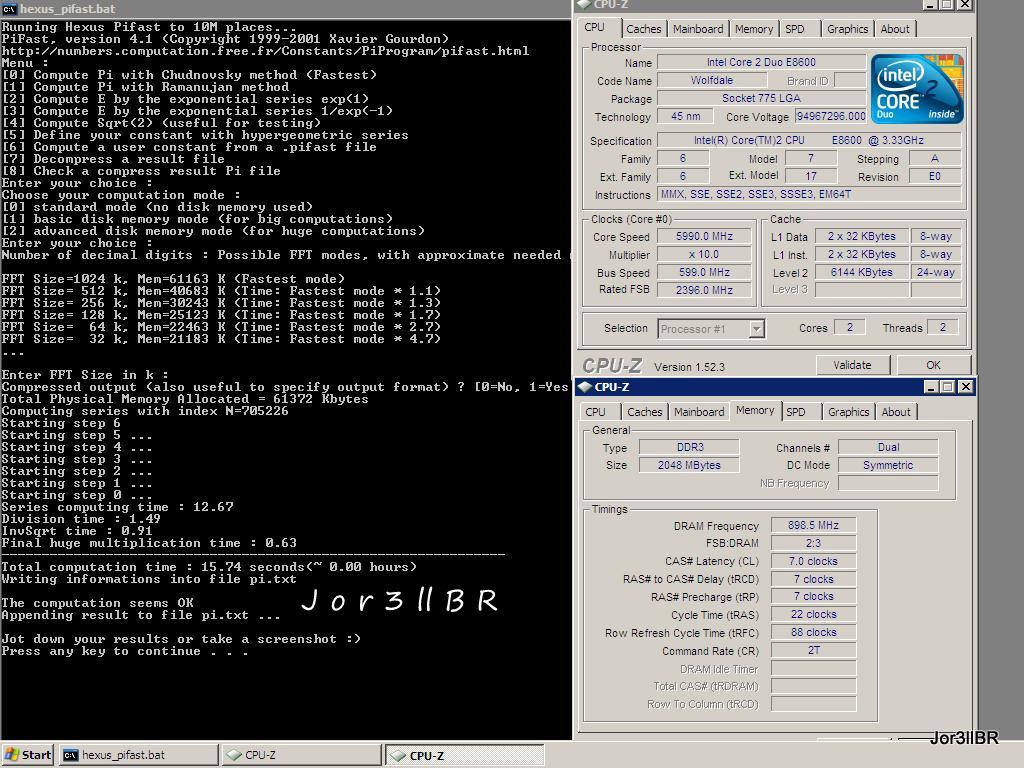Click the DC Mode value Symmetric

[x=888, y=465]
